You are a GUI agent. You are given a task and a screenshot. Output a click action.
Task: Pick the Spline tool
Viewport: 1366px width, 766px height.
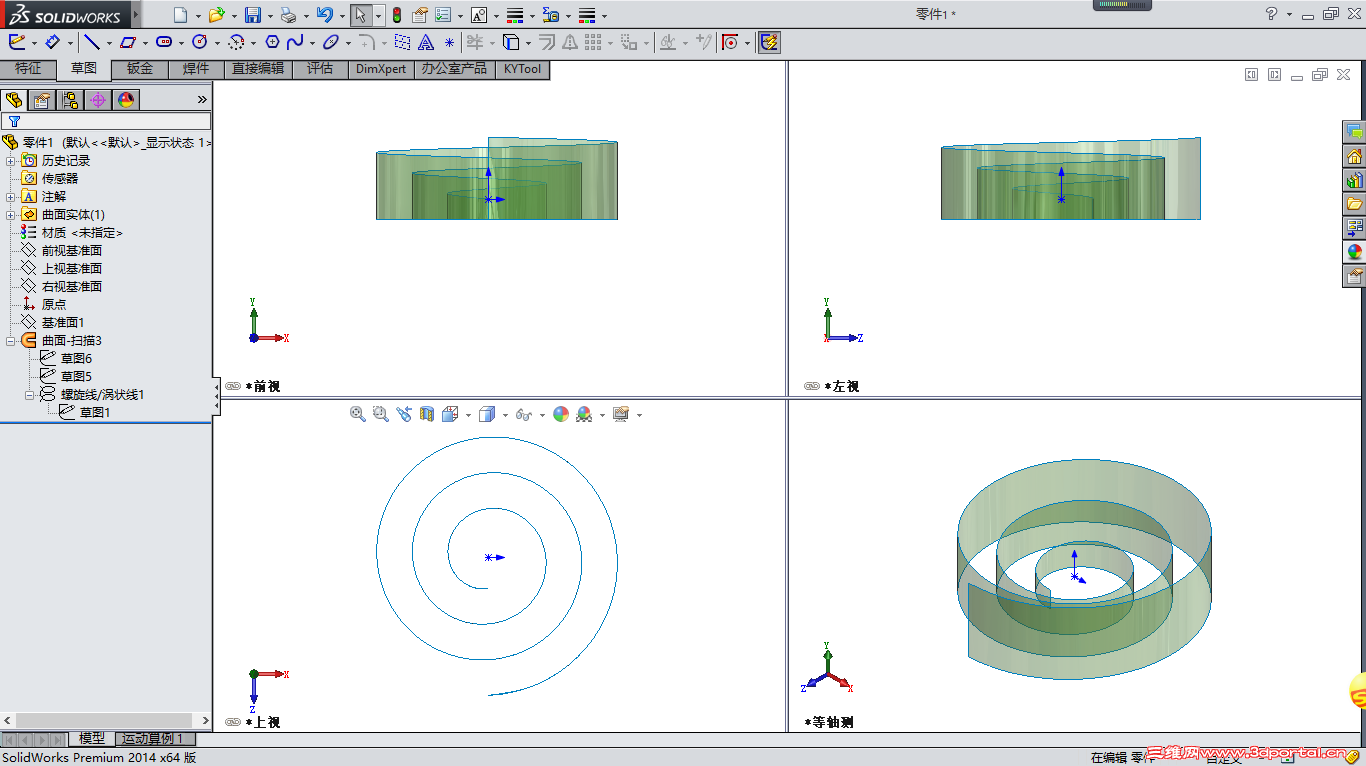(295, 42)
